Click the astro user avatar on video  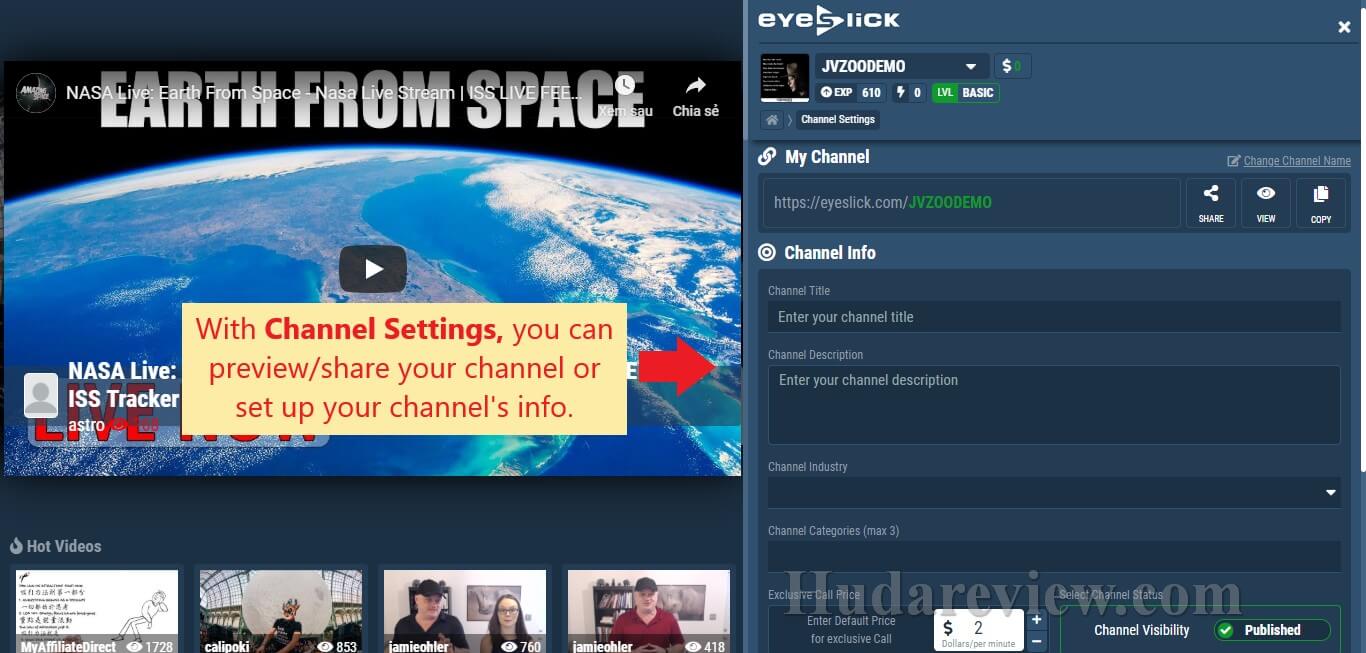pos(41,396)
